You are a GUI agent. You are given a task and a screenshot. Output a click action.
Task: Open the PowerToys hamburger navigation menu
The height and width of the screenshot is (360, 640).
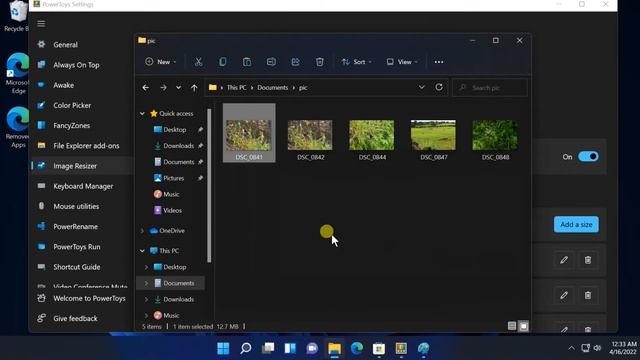41,24
